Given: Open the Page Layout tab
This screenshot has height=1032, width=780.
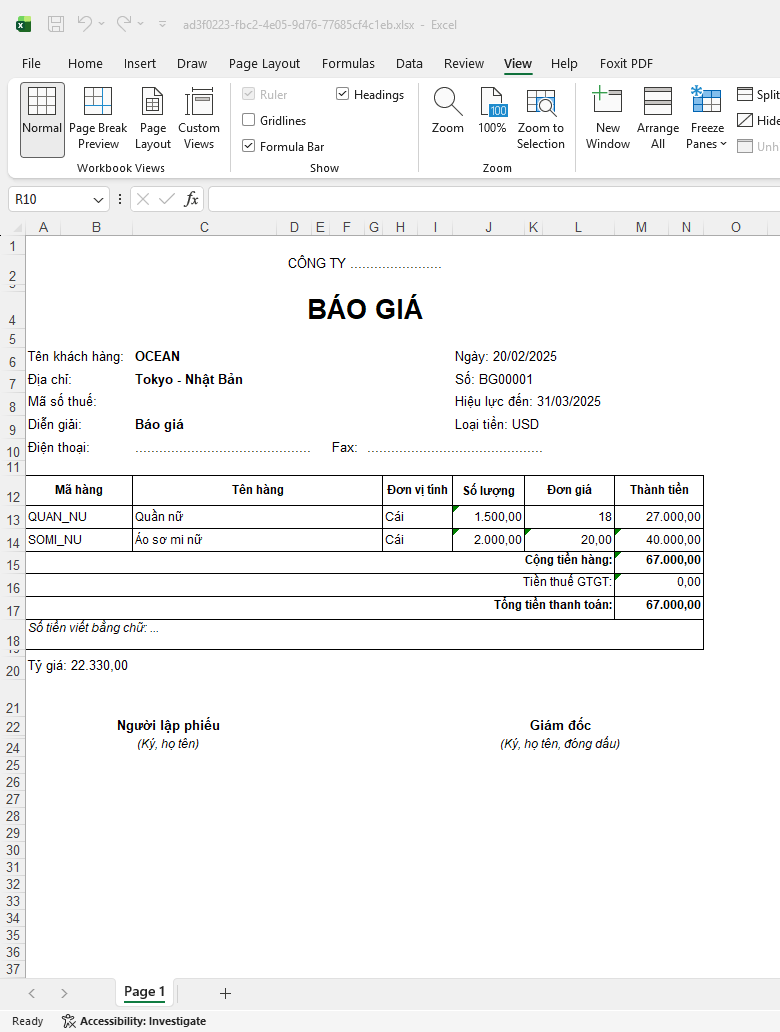Looking at the screenshot, I should 264,64.
